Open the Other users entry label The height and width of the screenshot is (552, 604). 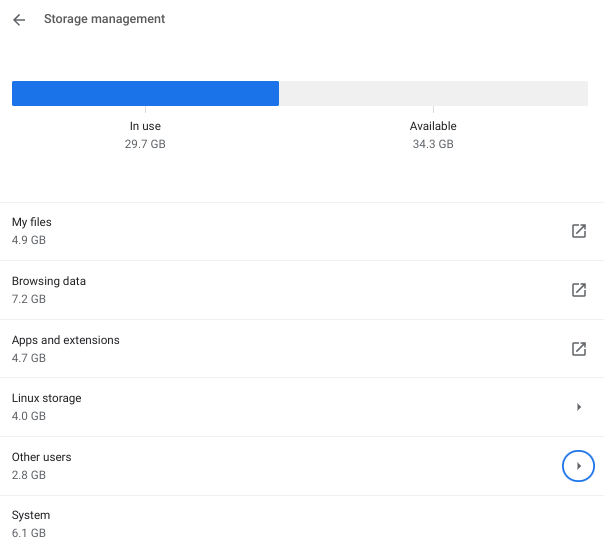point(42,457)
